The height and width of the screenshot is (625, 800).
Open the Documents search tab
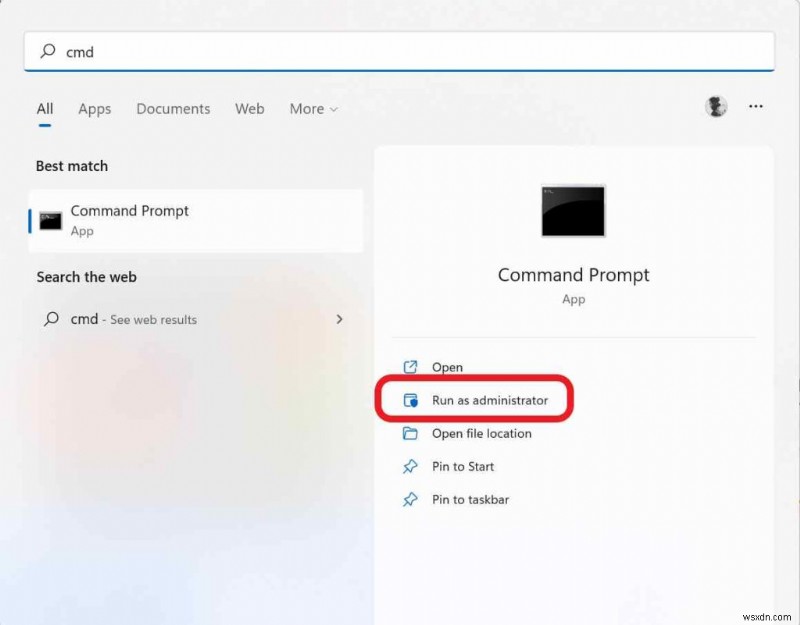click(172, 108)
